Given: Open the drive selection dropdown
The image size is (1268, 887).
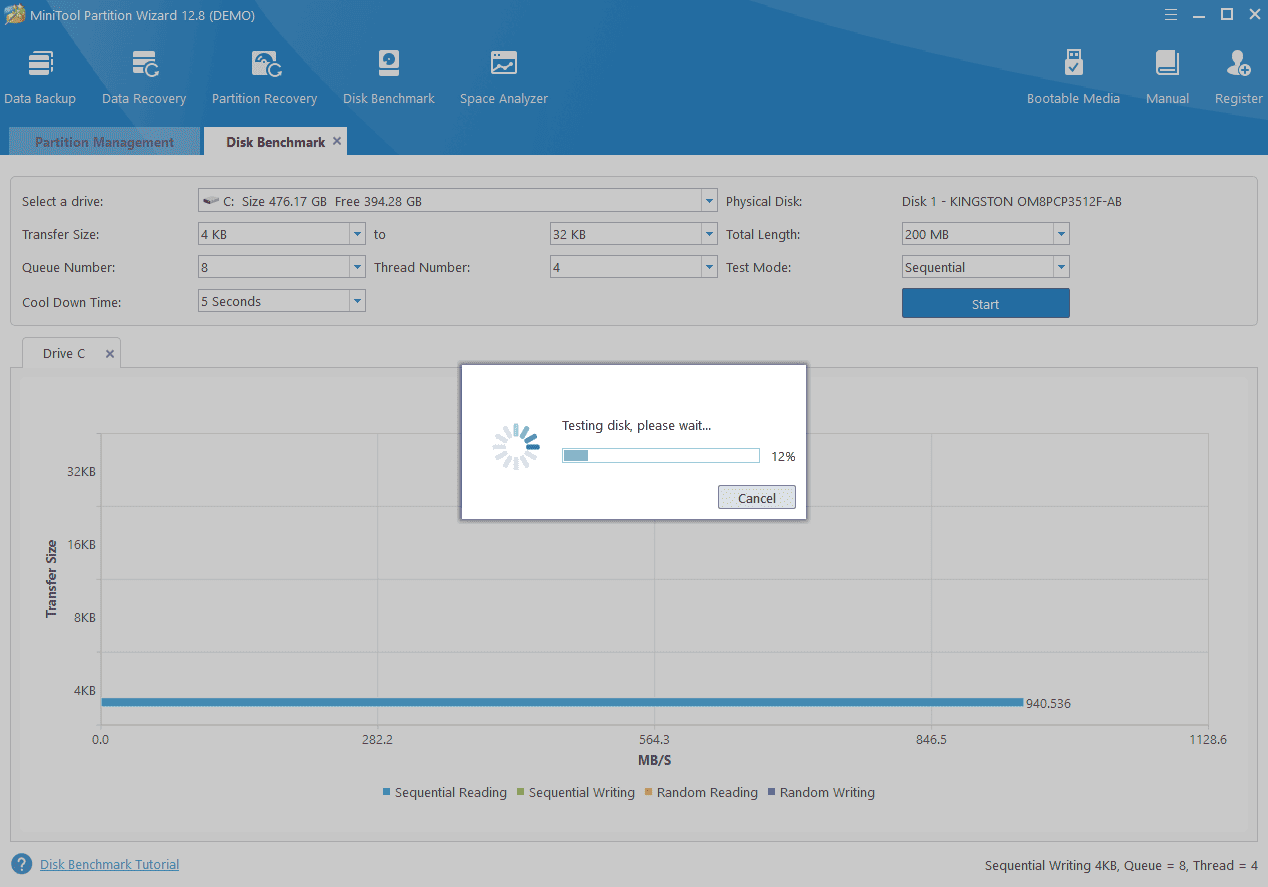Looking at the screenshot, I should coord(708,200).
